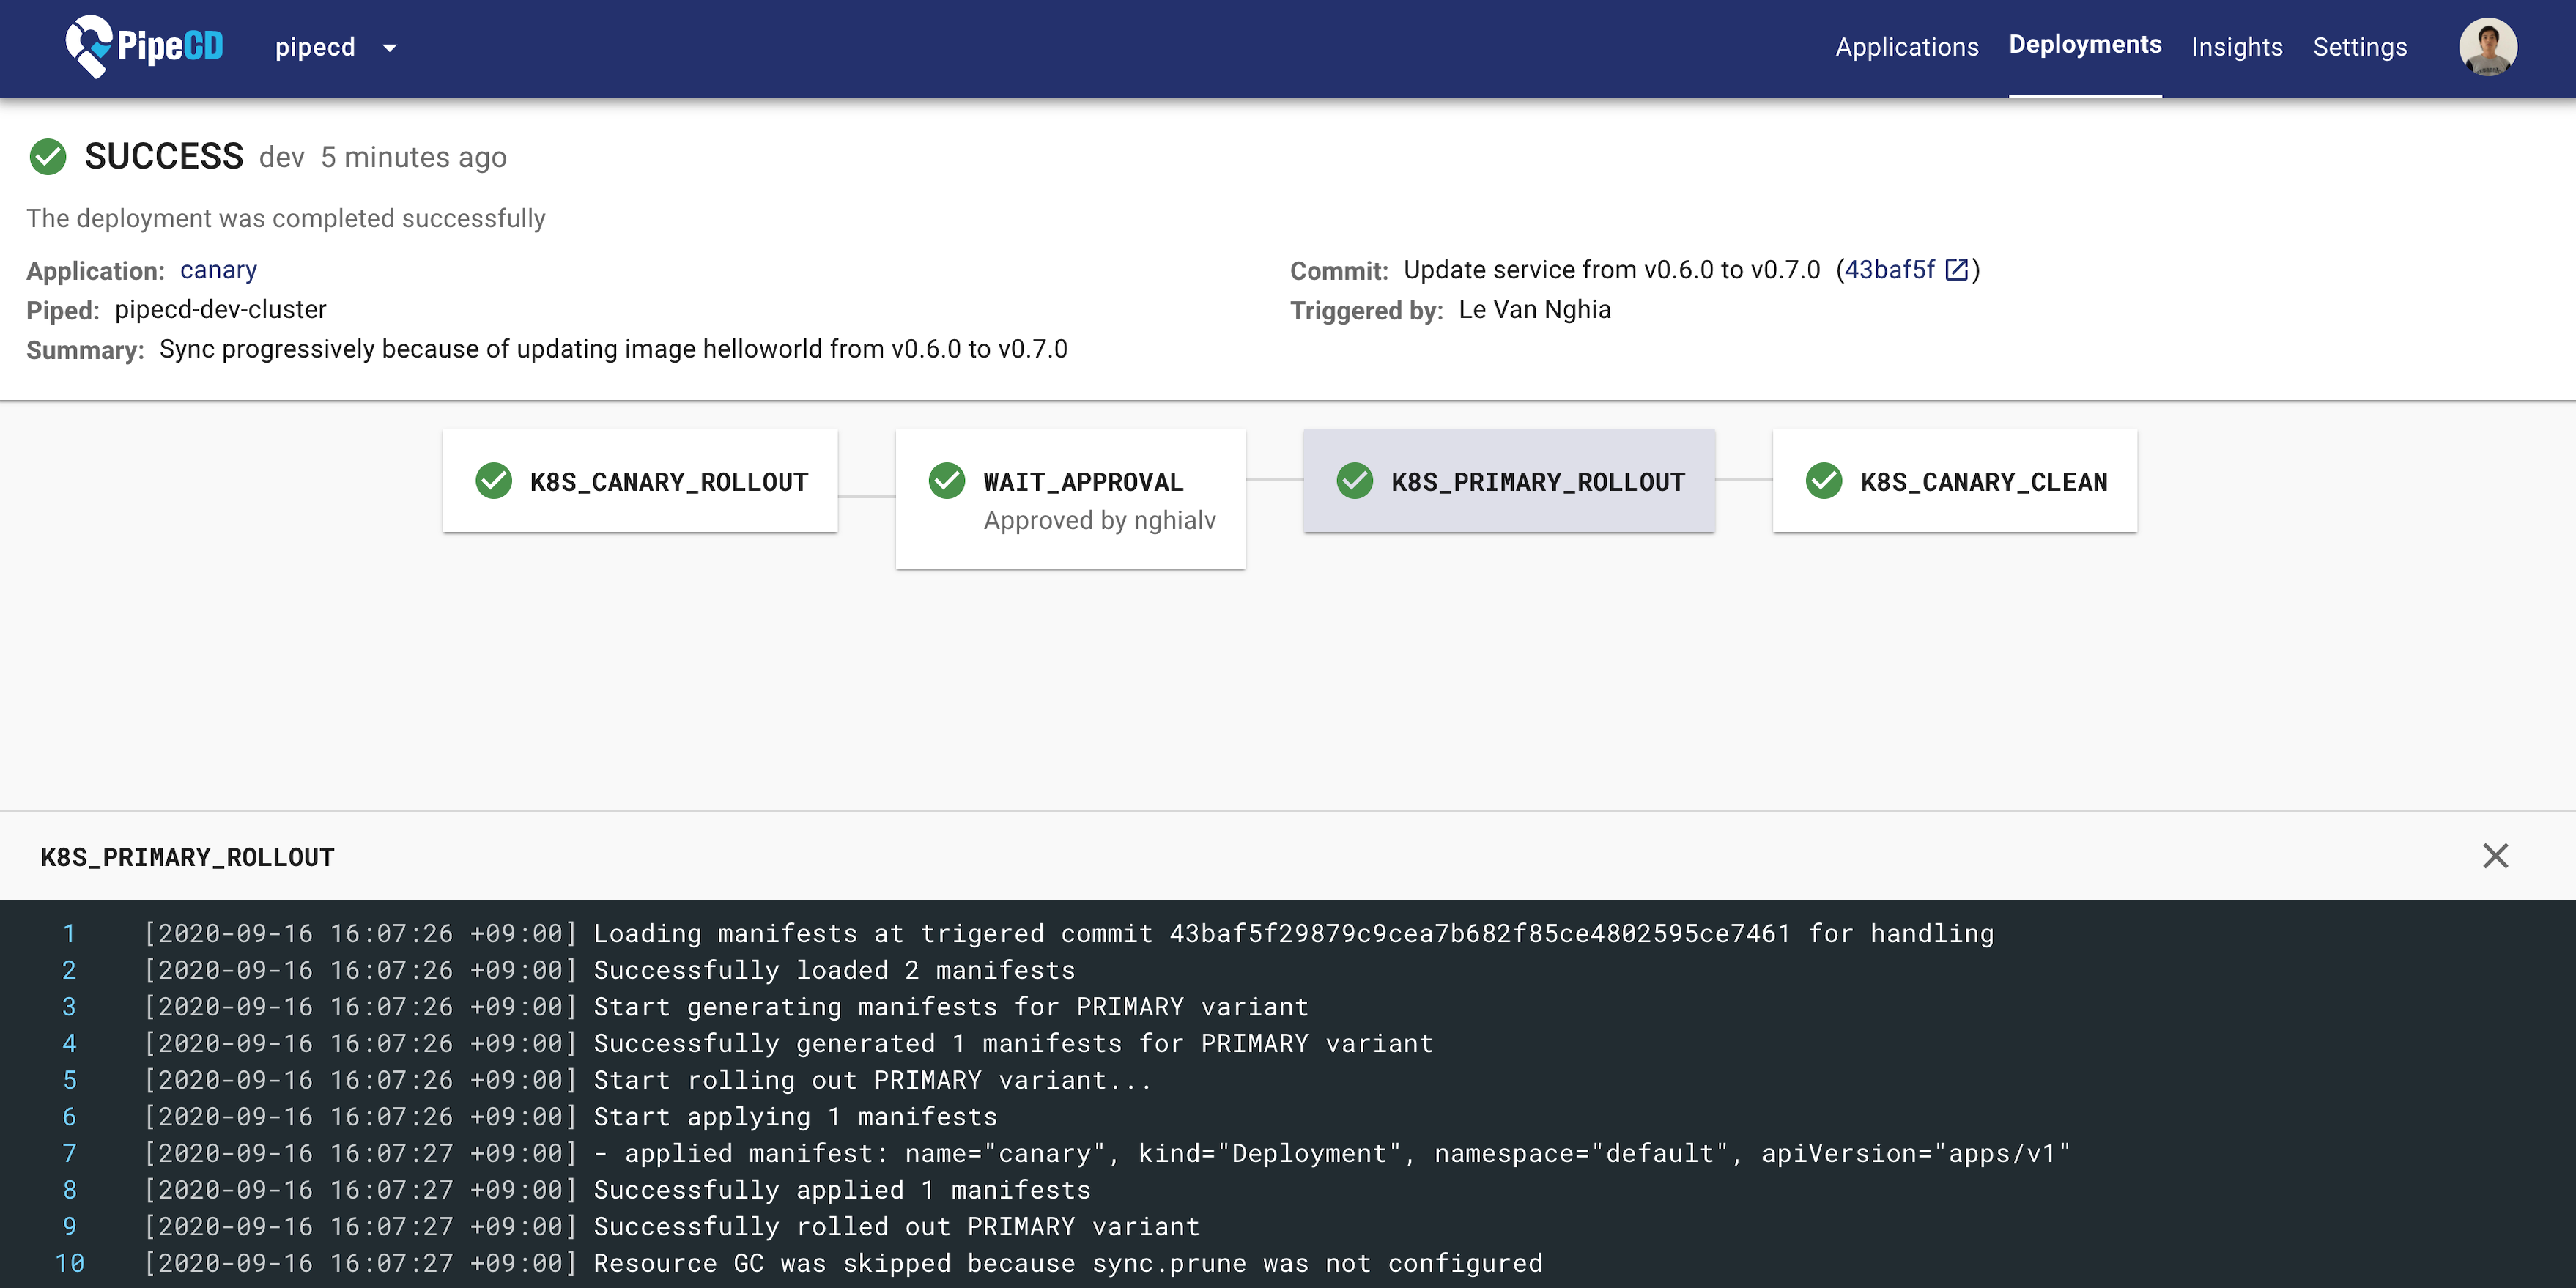
Task: Click the green SUCCESS status check icon
Action: [48, 157]
